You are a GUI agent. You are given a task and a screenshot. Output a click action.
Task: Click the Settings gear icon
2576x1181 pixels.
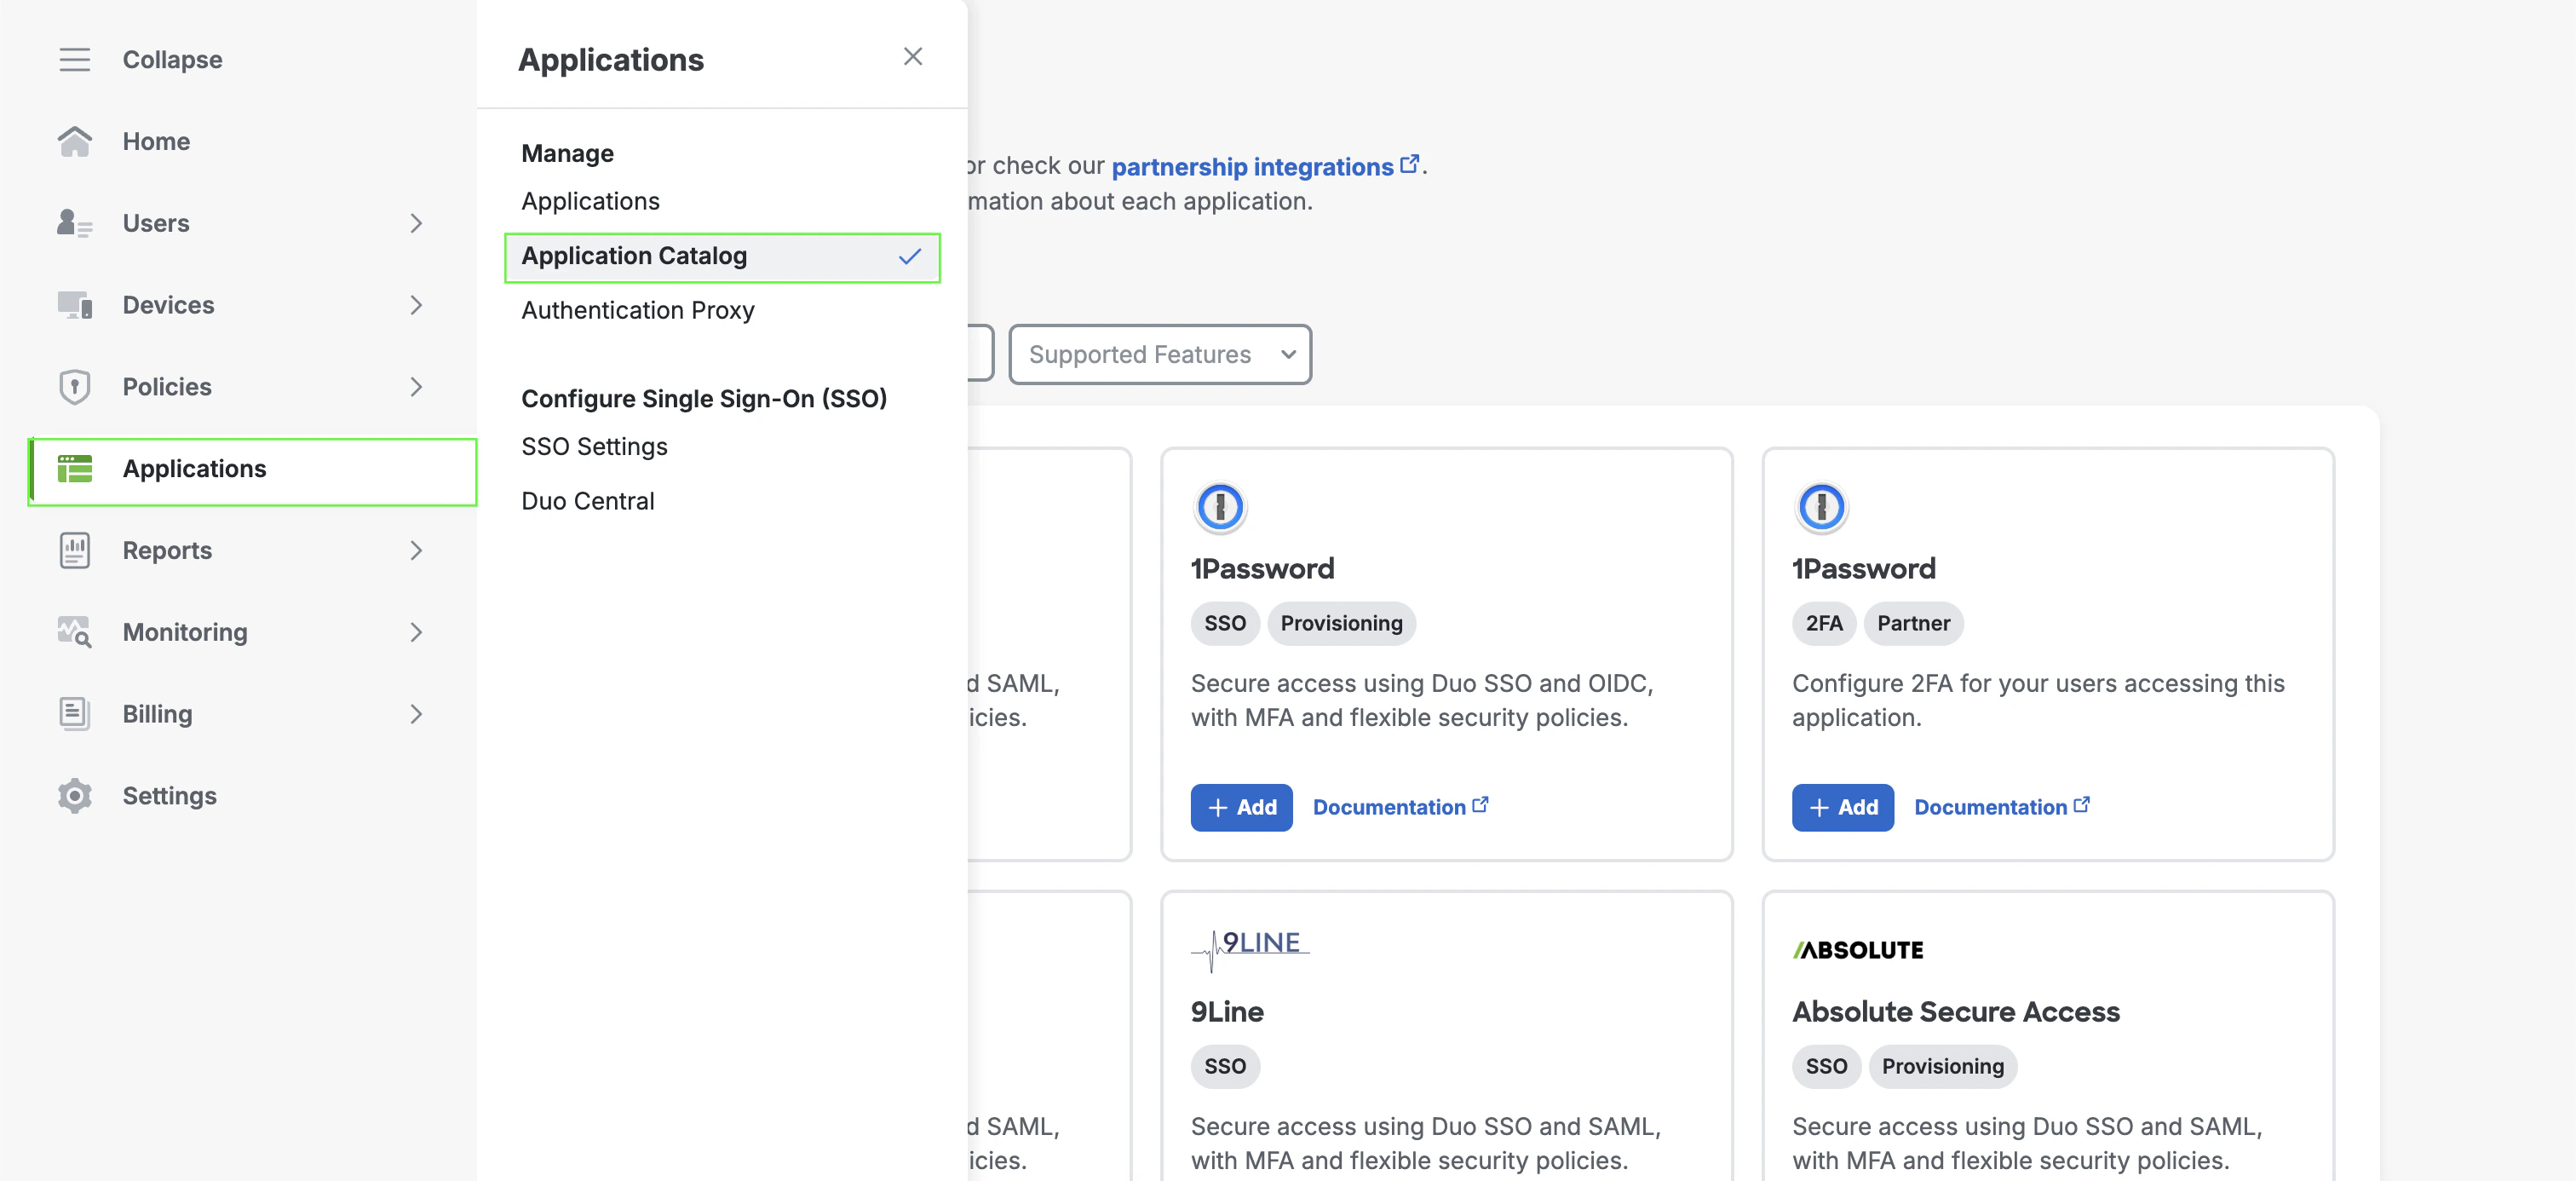[74, 796]
